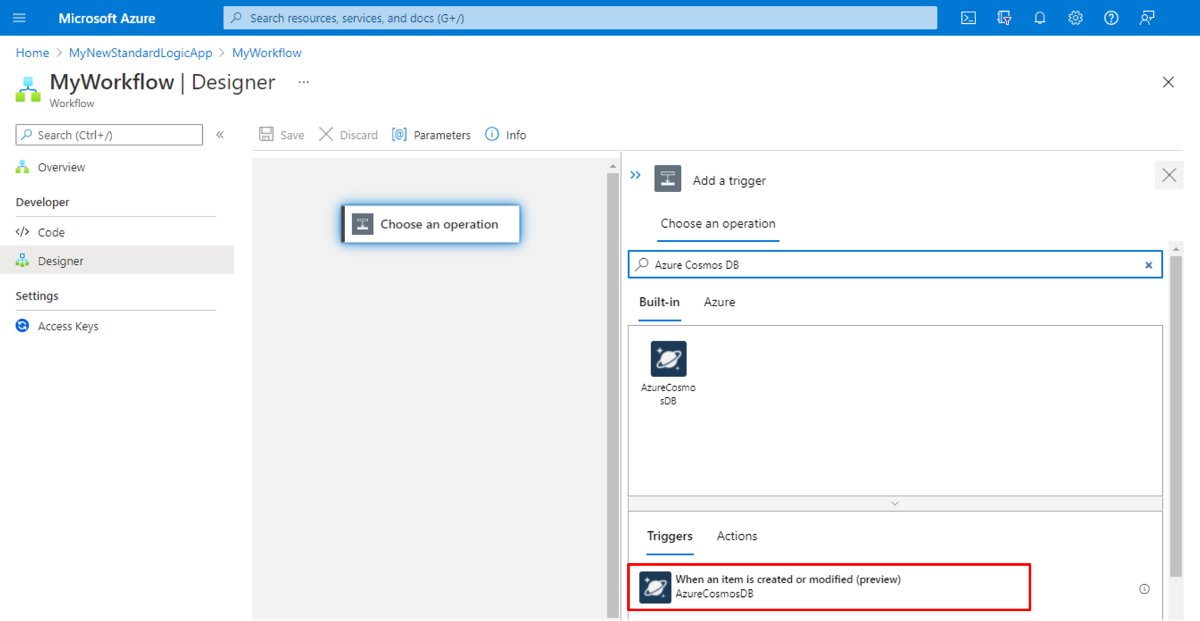Close the Add a trigger panel

click(x=1169, y=176)
